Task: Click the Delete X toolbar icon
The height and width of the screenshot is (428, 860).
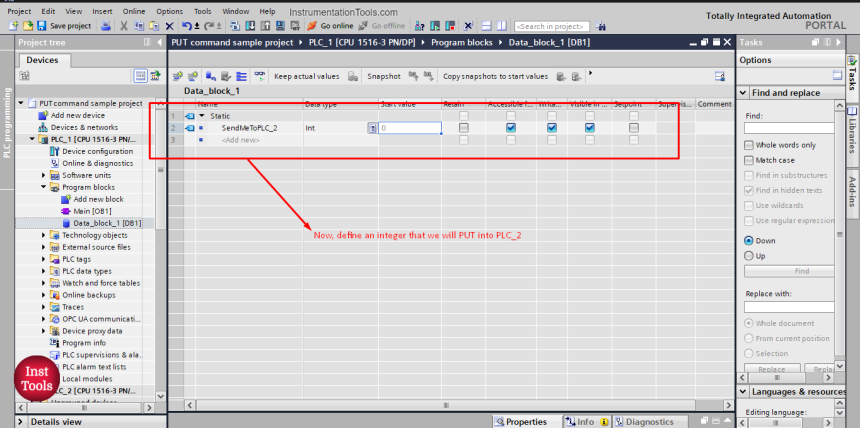Action: (x=170, y=26)
